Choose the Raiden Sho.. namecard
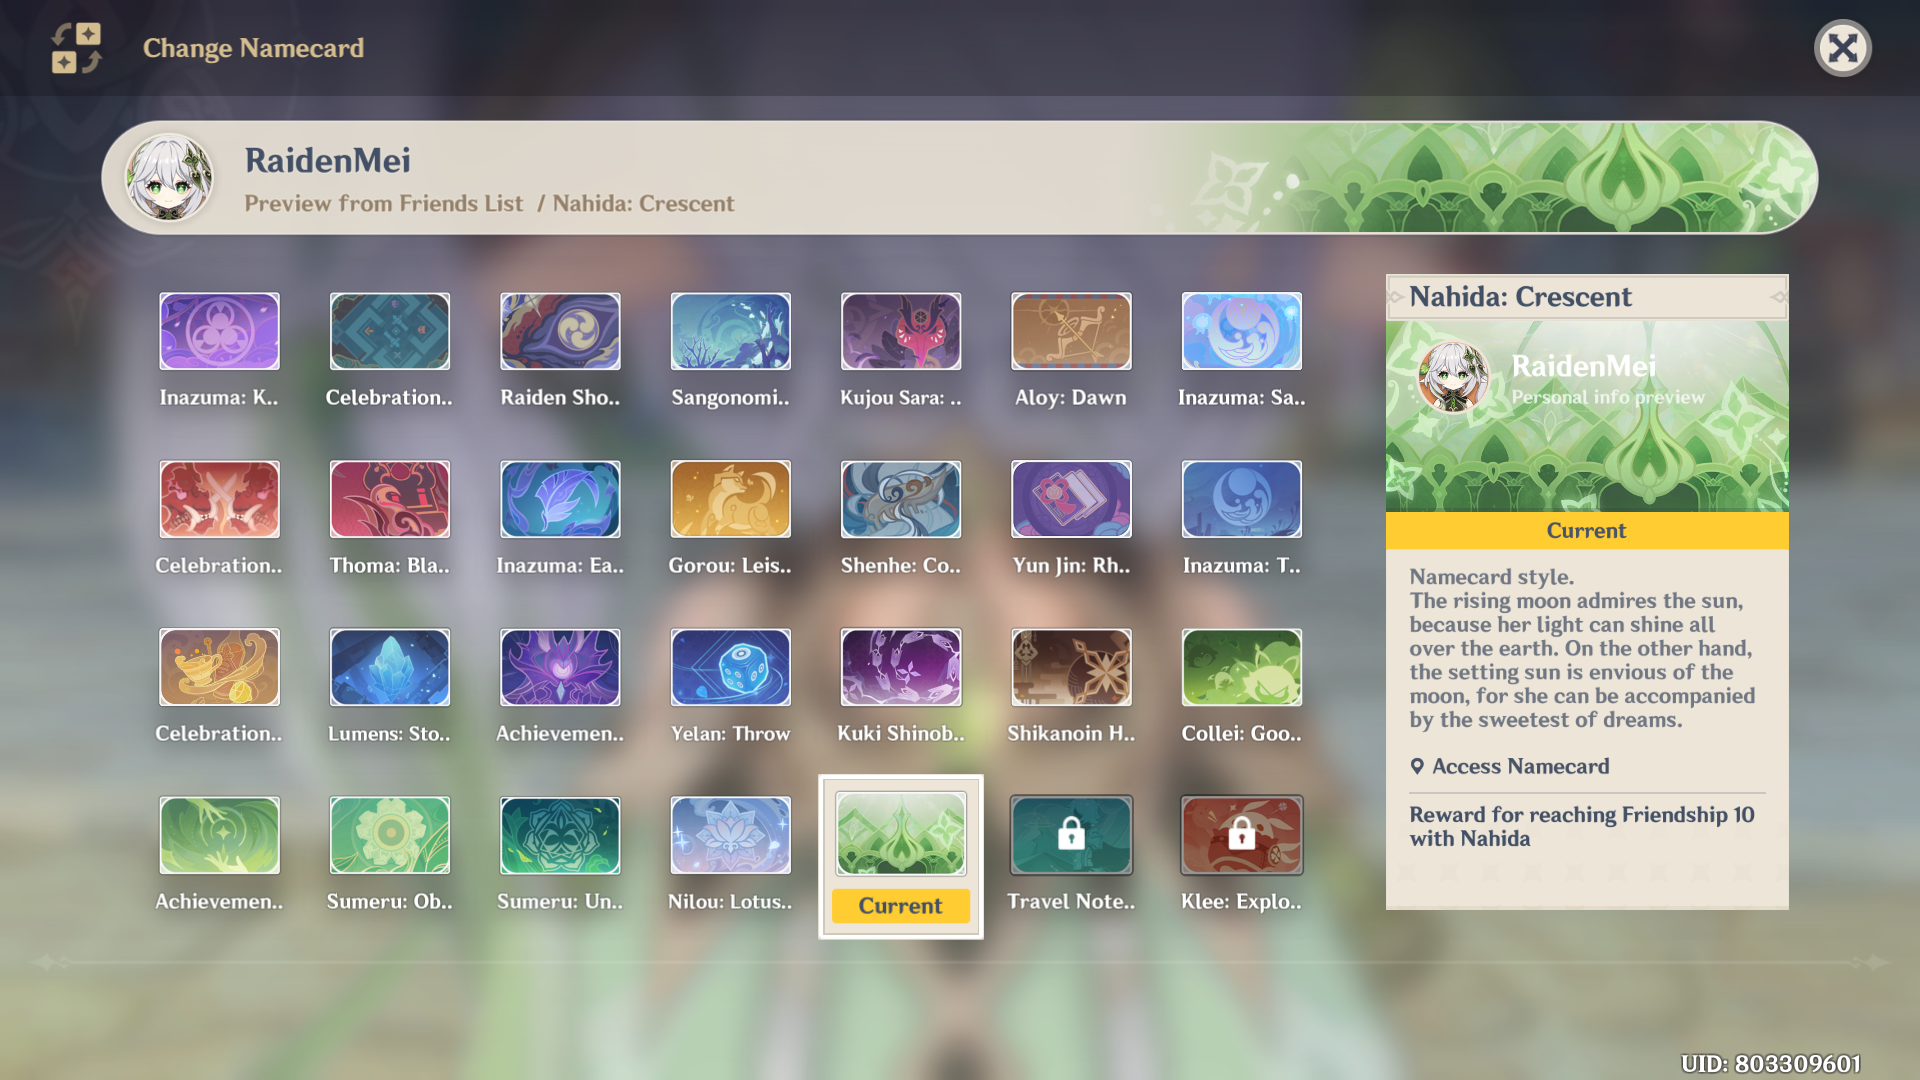 point(560,331)
